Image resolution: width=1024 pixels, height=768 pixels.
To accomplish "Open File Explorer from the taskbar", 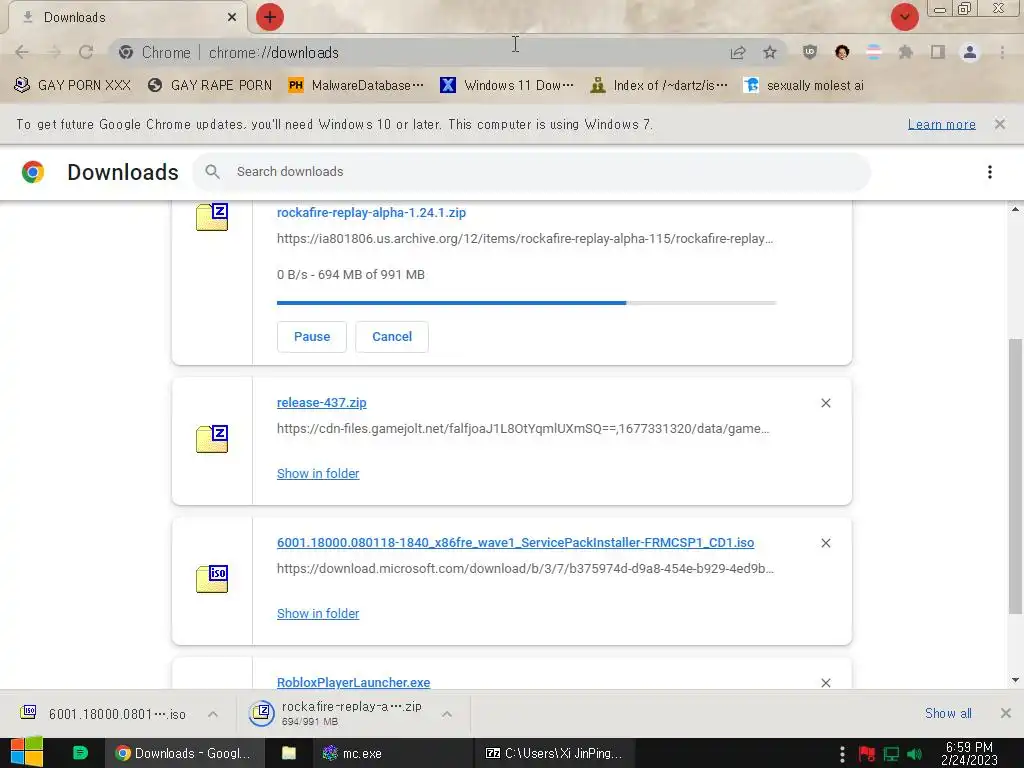I will tap(289, 753).
